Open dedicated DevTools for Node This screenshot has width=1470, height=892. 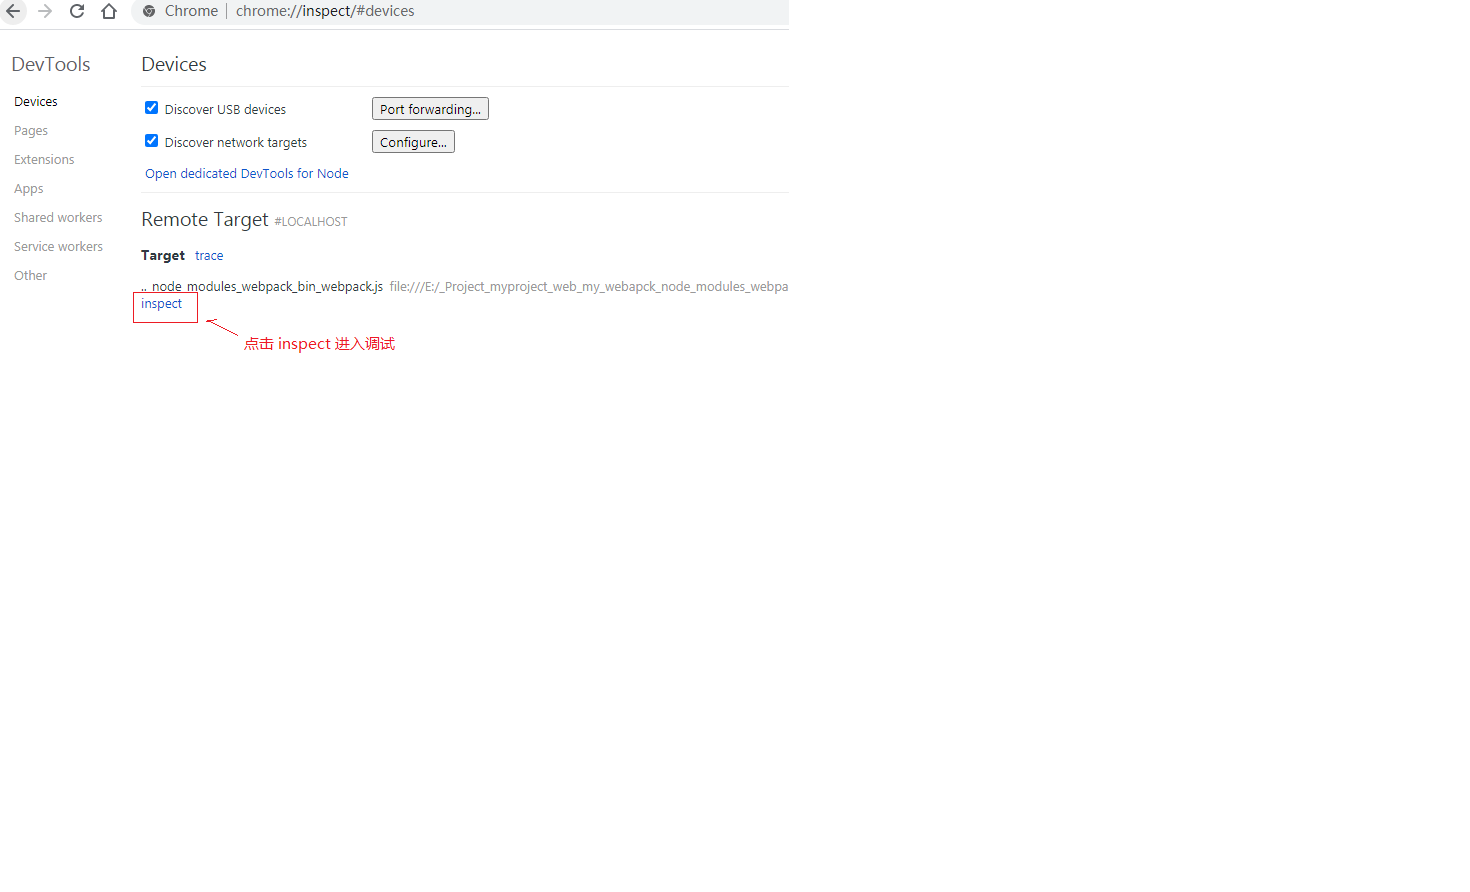247,174
